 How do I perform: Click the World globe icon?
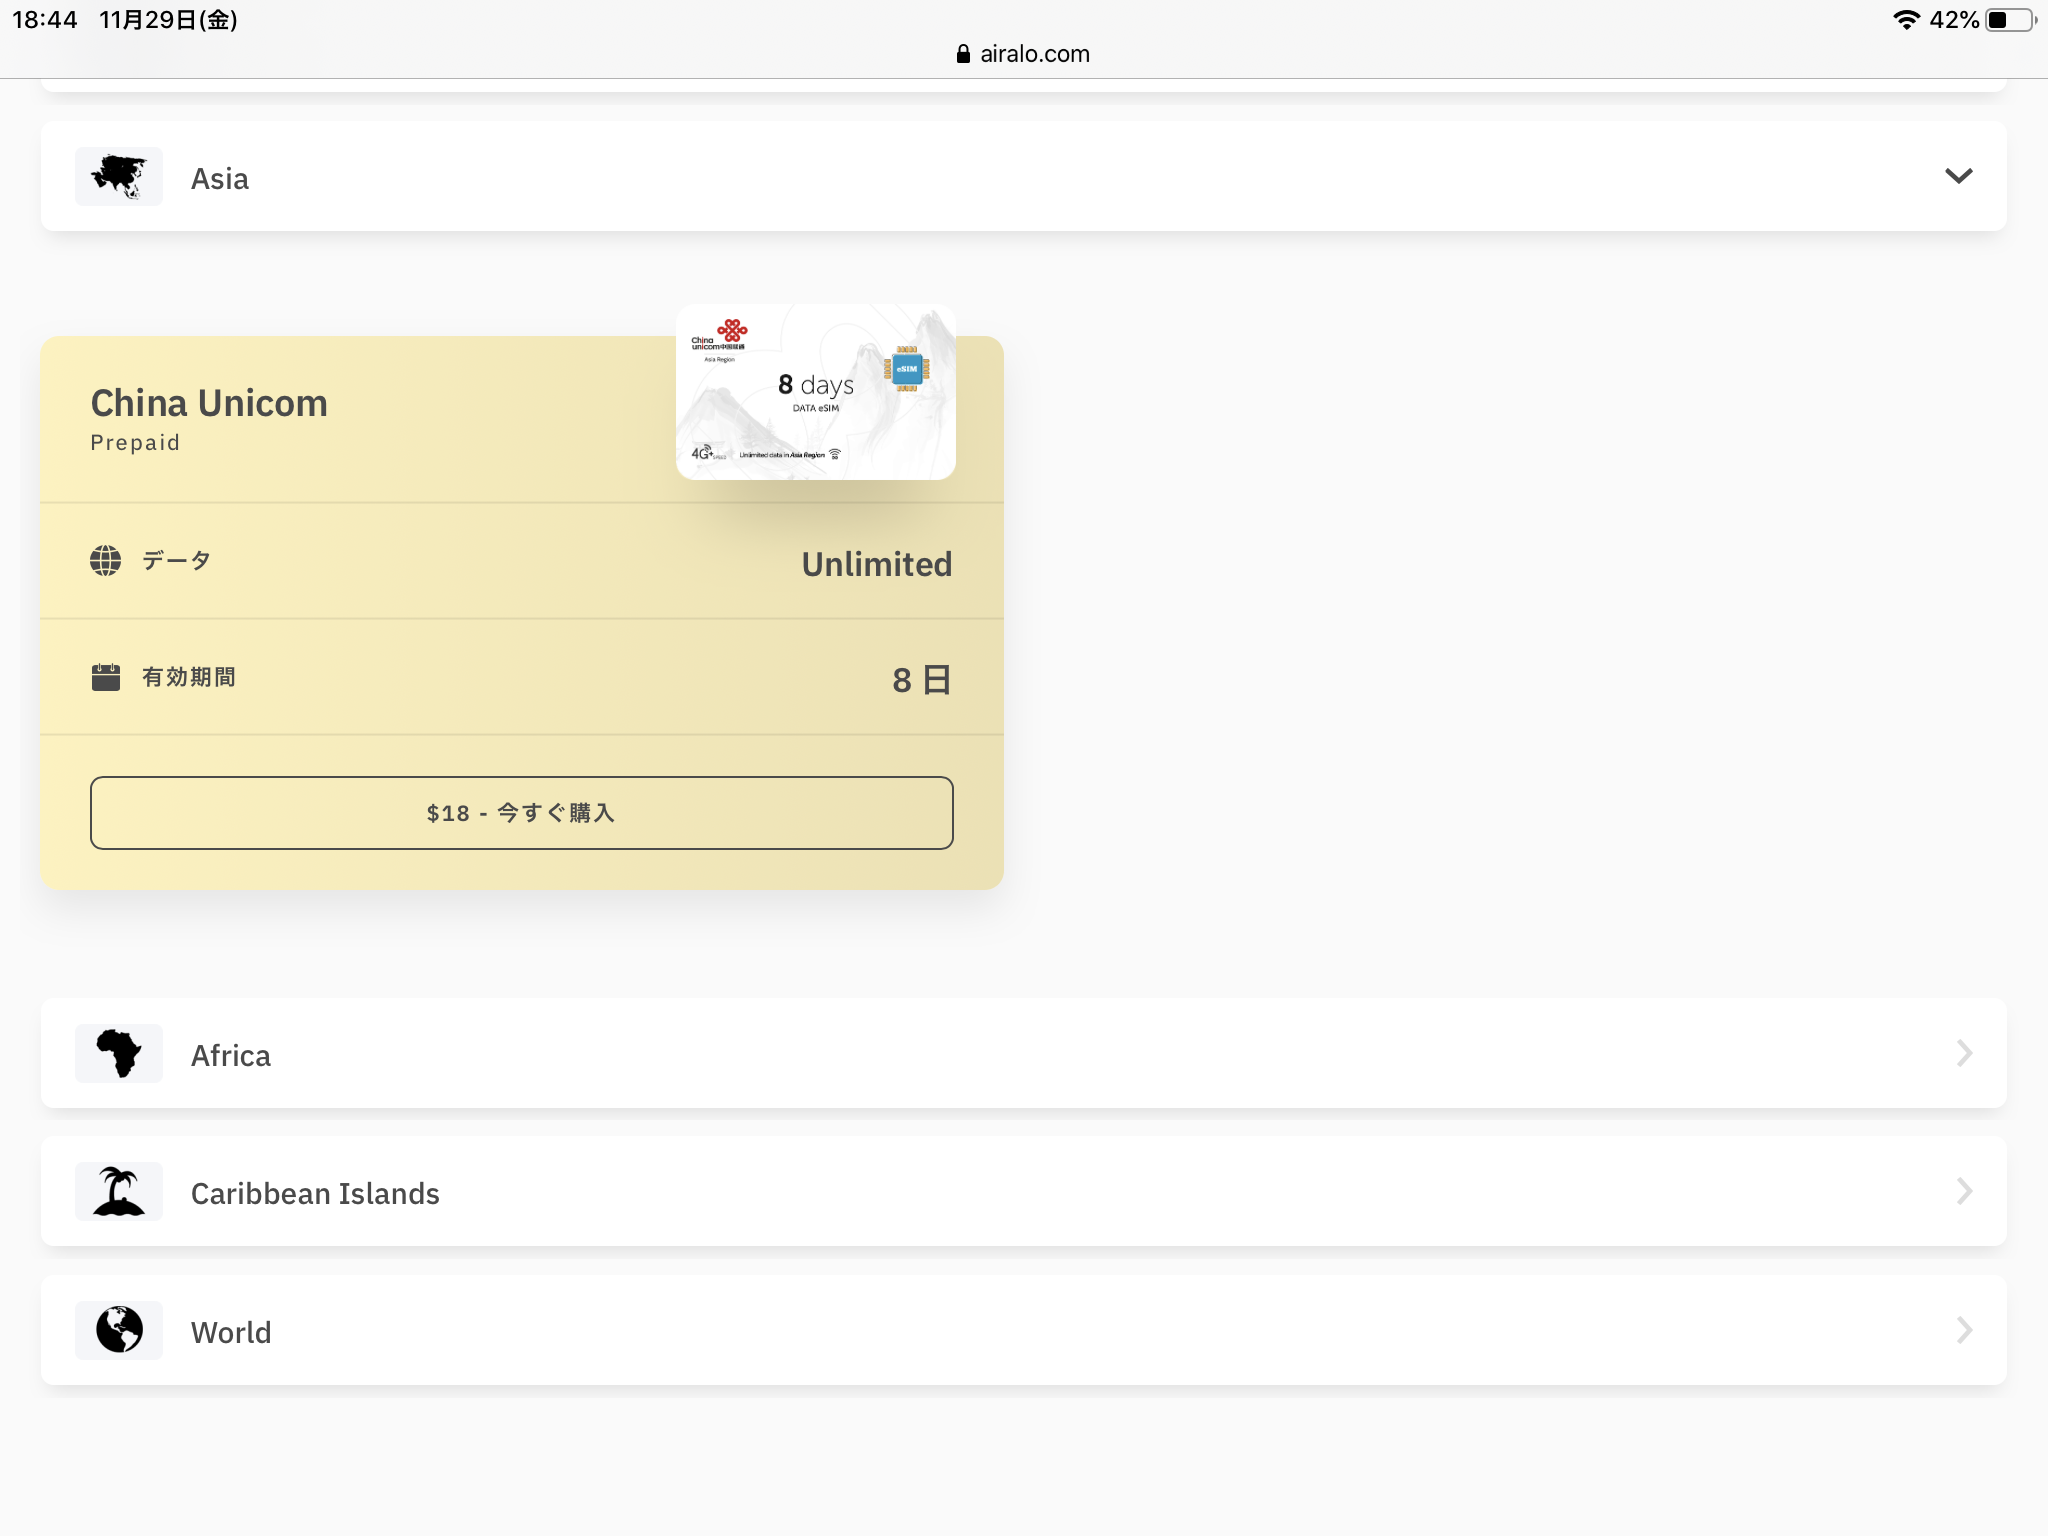coord(119,1330)
